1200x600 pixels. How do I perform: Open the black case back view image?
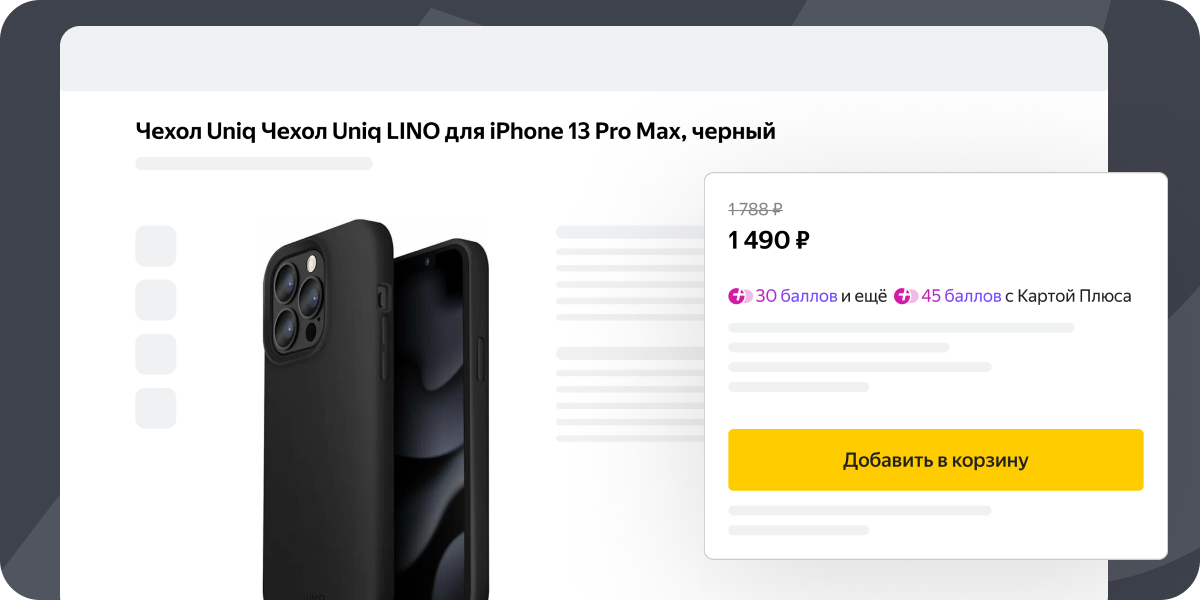(x=325, y=410)
